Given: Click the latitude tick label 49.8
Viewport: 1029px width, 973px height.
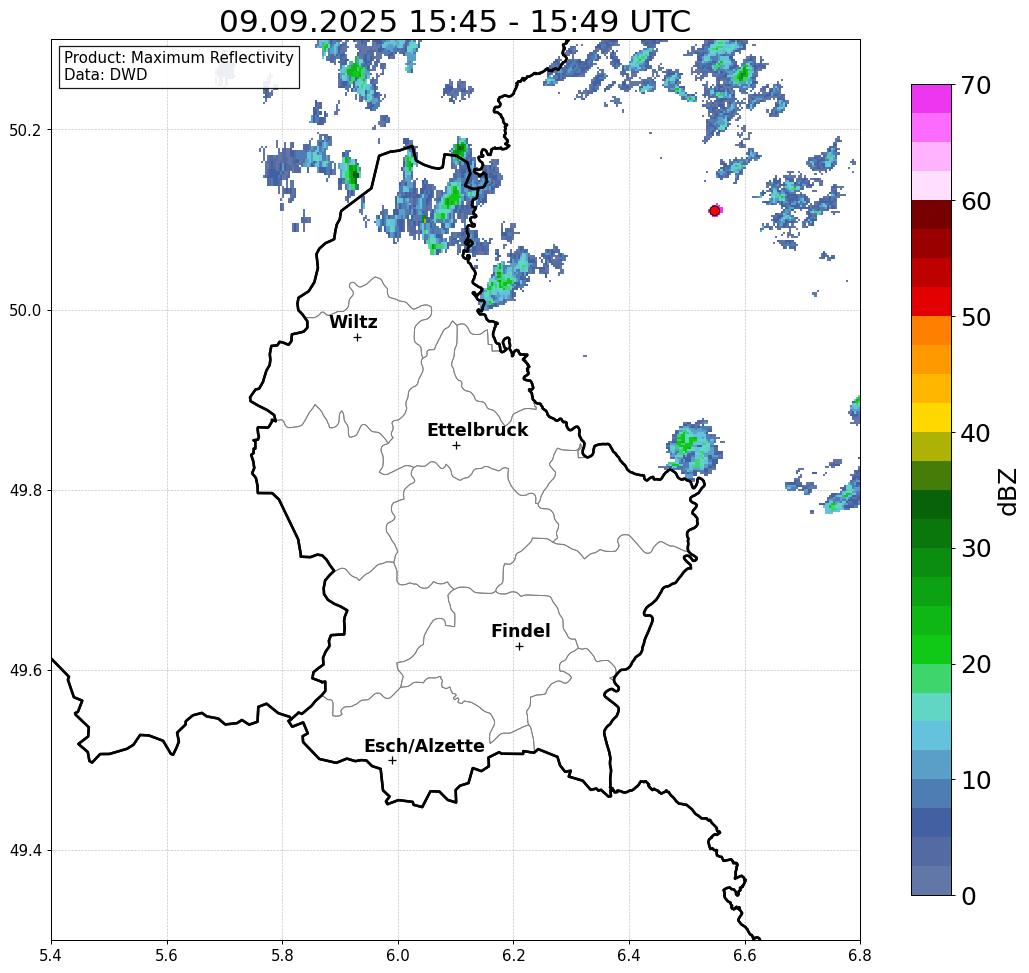Looking at the screenshot, I should click(25, 490).
